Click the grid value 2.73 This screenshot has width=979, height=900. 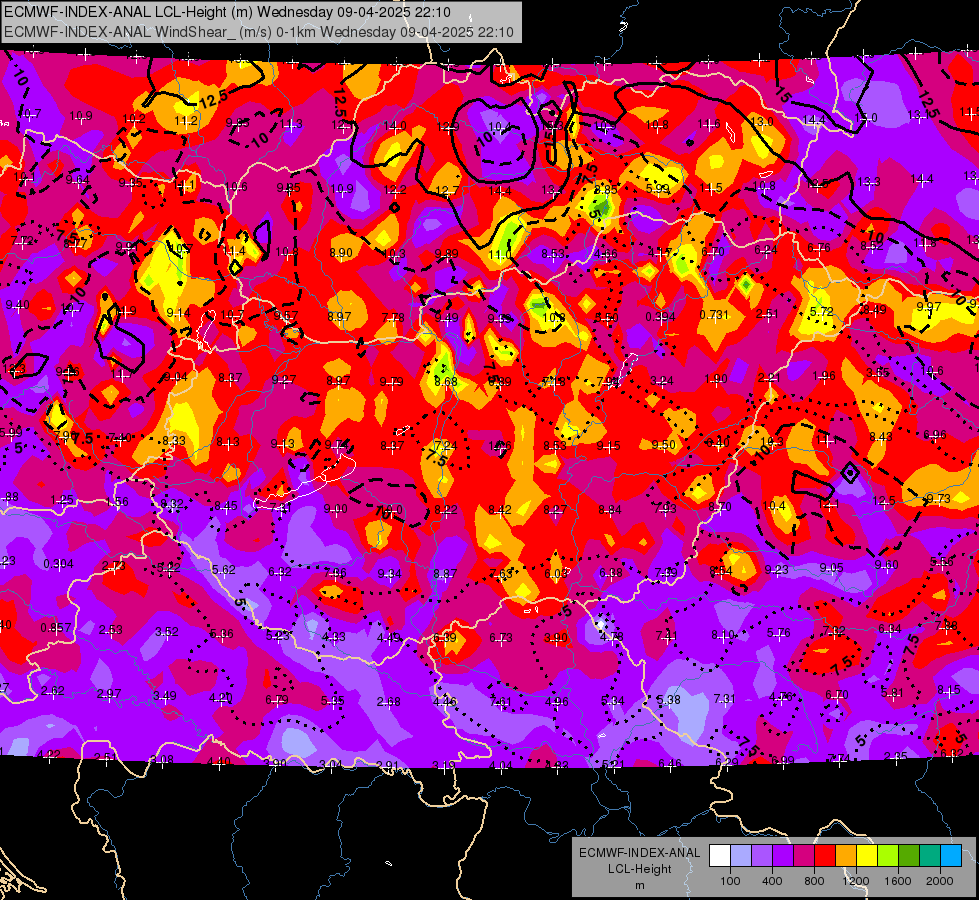tap(114, 566)
